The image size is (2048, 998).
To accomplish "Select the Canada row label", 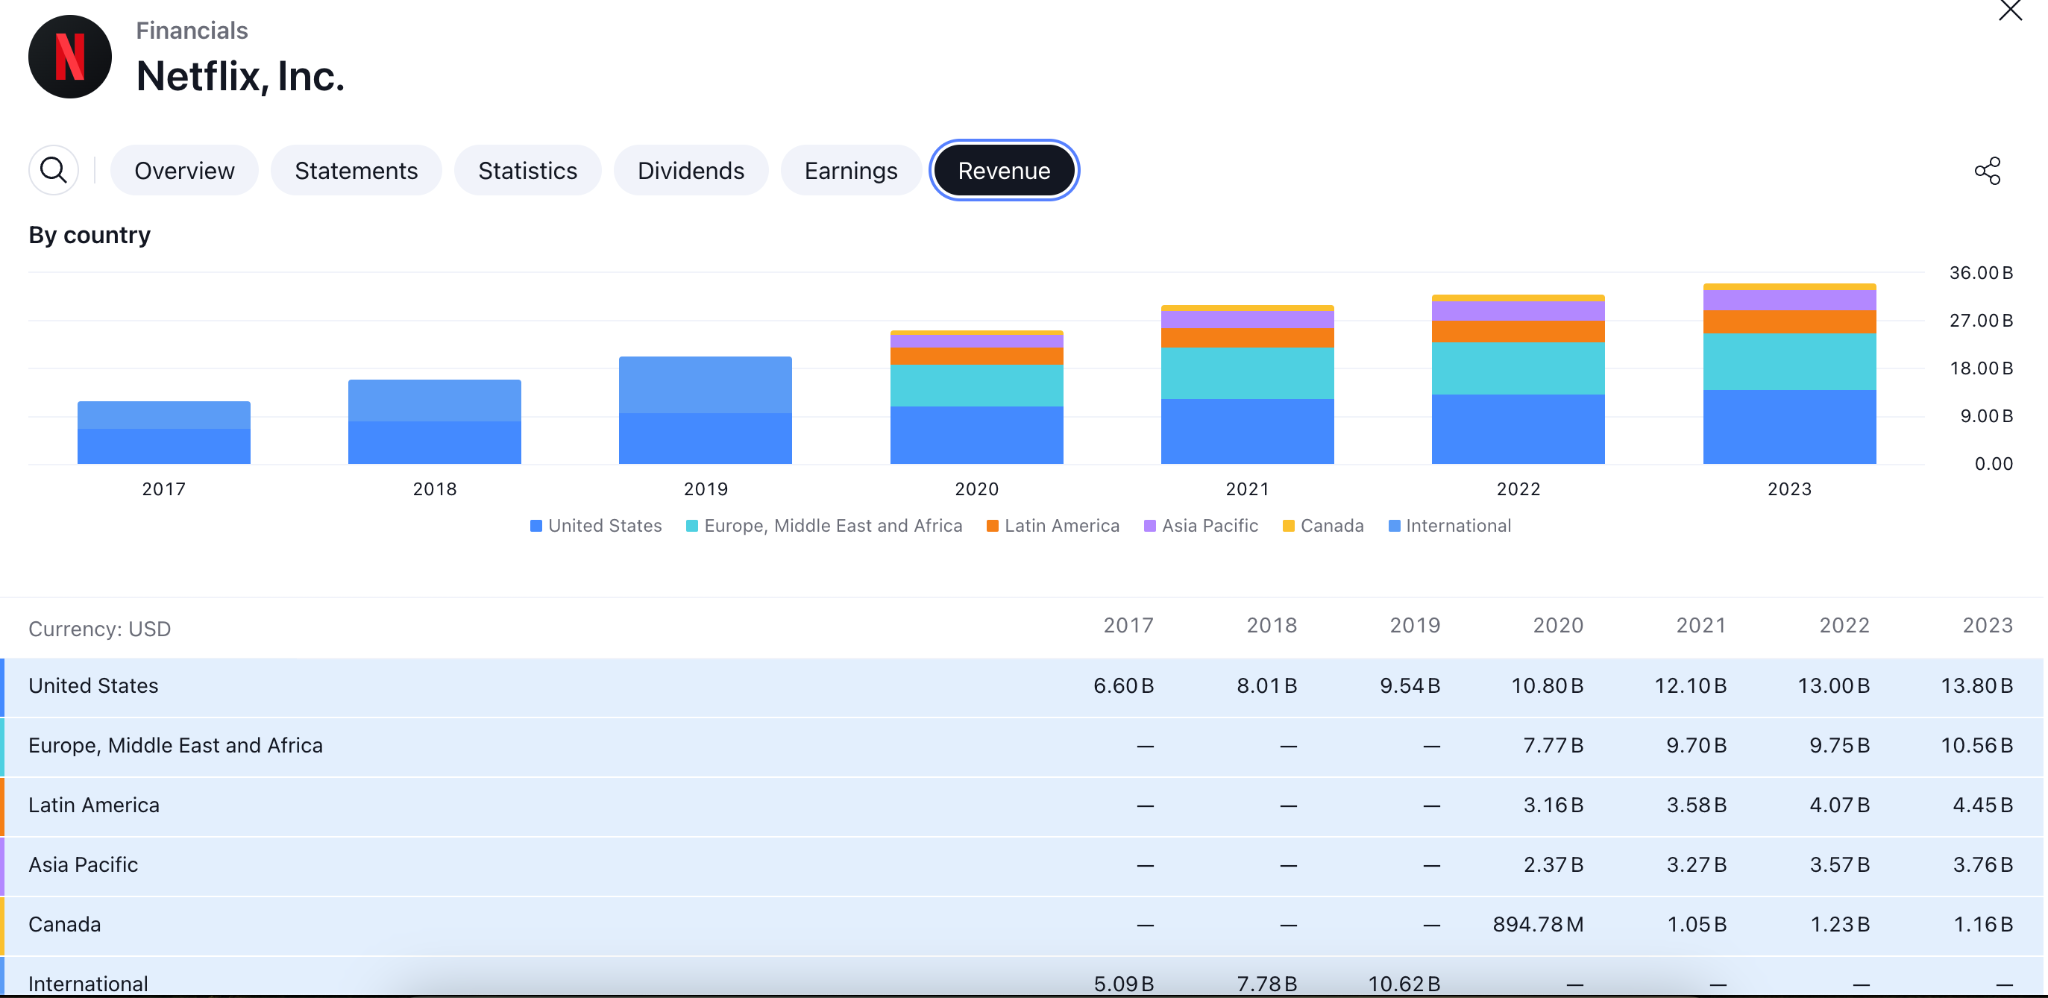I will (65, 924).
